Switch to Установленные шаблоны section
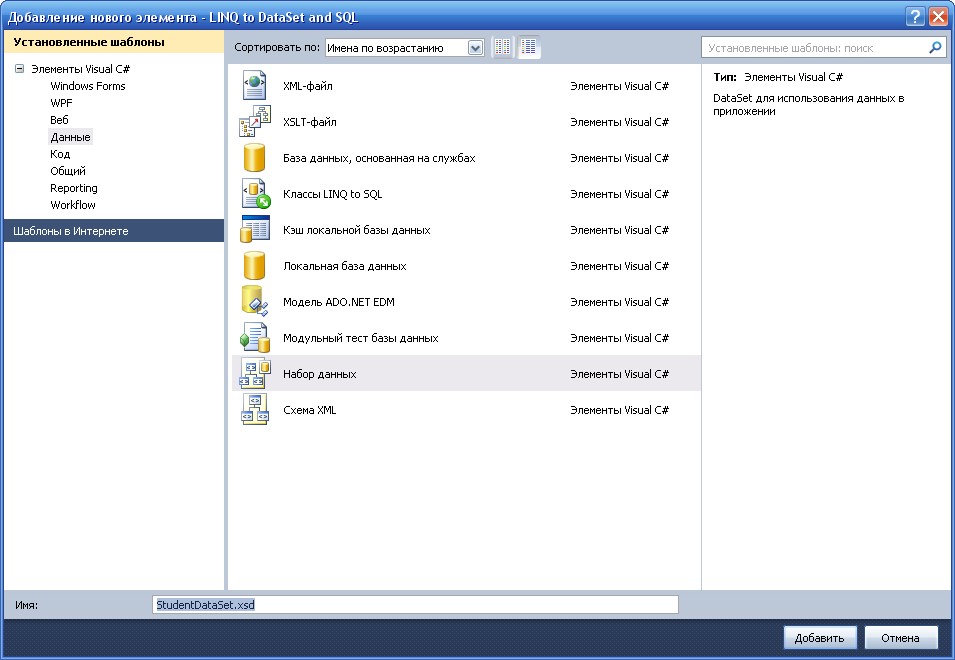955x660 pixels. tap(114, 42)
